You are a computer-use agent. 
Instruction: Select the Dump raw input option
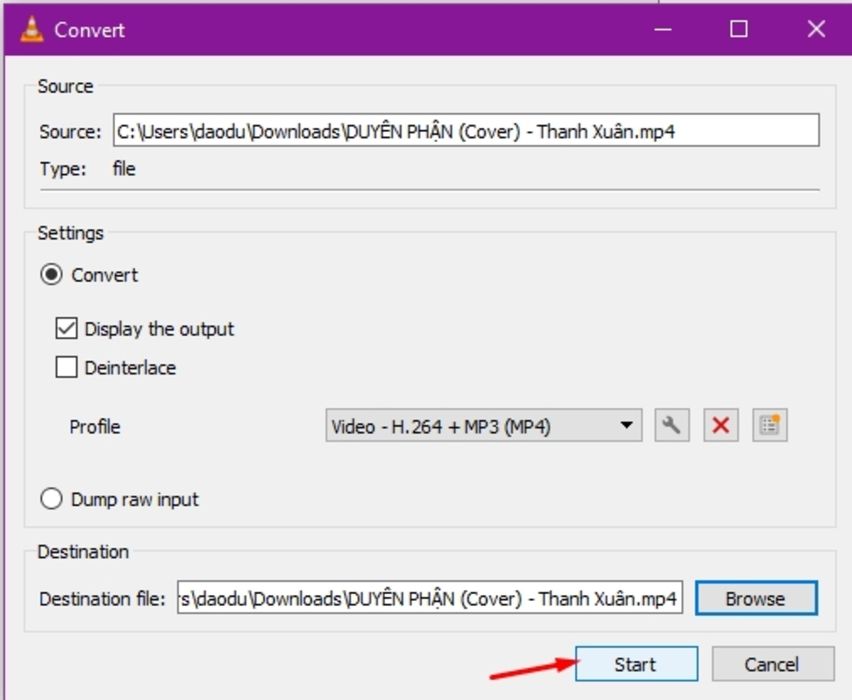[x=52, y=499]
